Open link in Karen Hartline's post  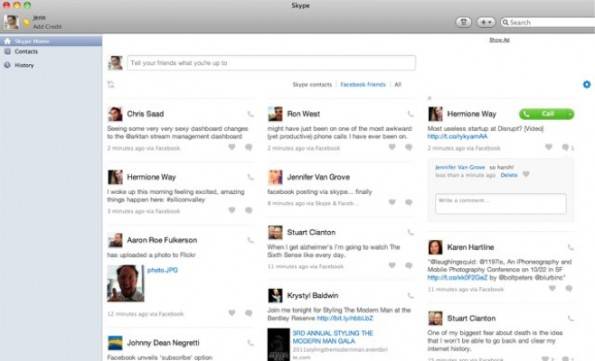click(457, 277)
